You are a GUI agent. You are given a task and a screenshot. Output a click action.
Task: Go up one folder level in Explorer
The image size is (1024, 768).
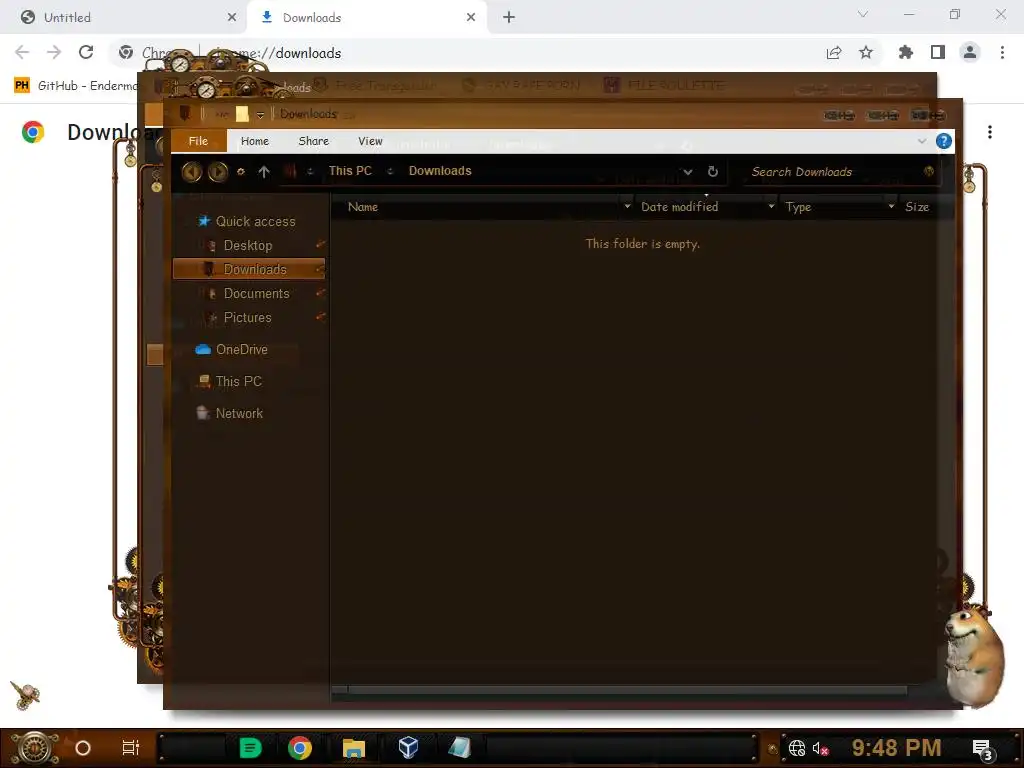(x=264, y=172)
